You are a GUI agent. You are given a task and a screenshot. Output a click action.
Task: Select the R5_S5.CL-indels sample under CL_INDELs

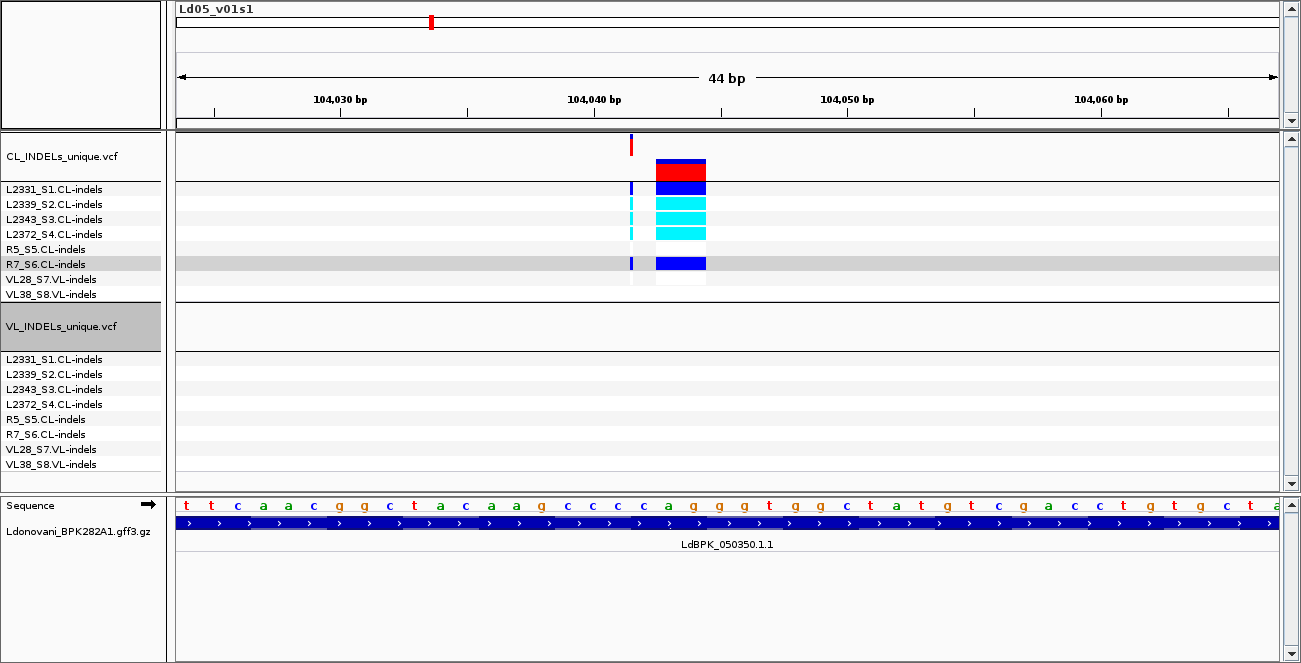(46, 249)
